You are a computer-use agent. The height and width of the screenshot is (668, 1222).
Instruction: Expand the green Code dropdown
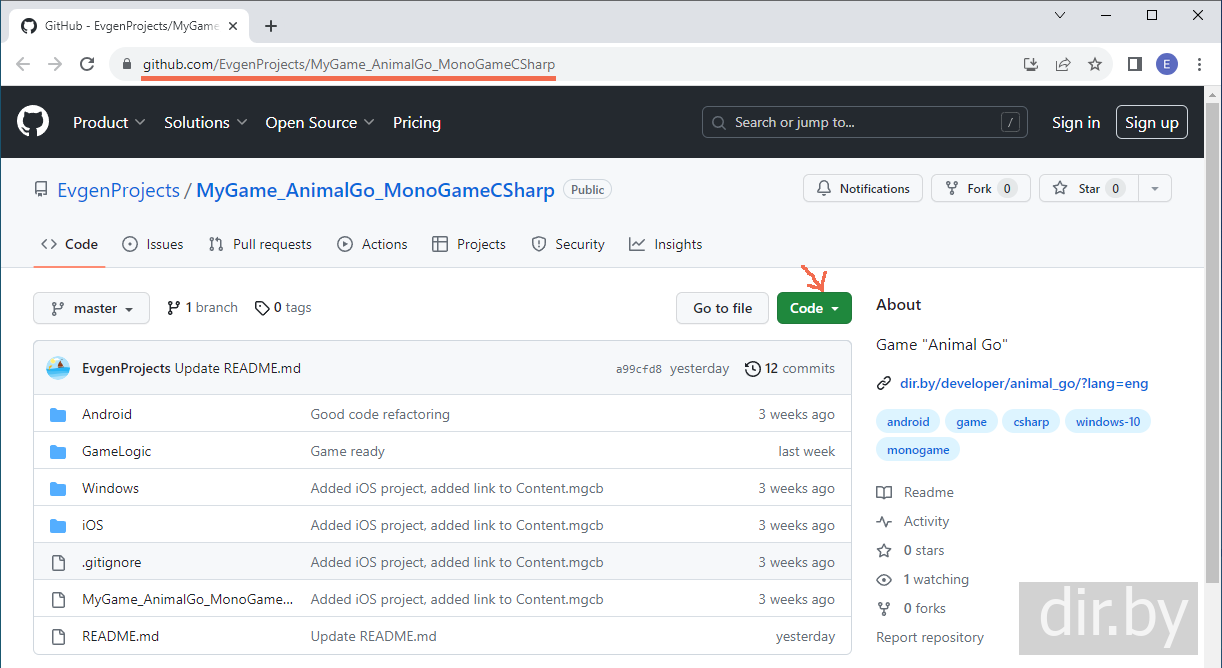814,308
